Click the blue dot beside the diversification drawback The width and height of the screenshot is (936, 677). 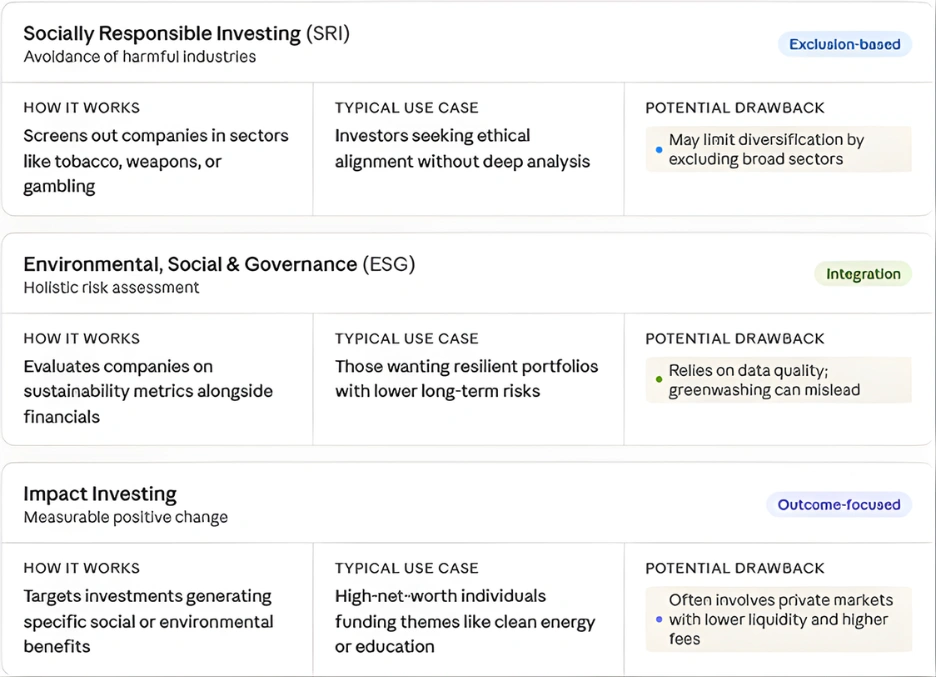point(659,150)
